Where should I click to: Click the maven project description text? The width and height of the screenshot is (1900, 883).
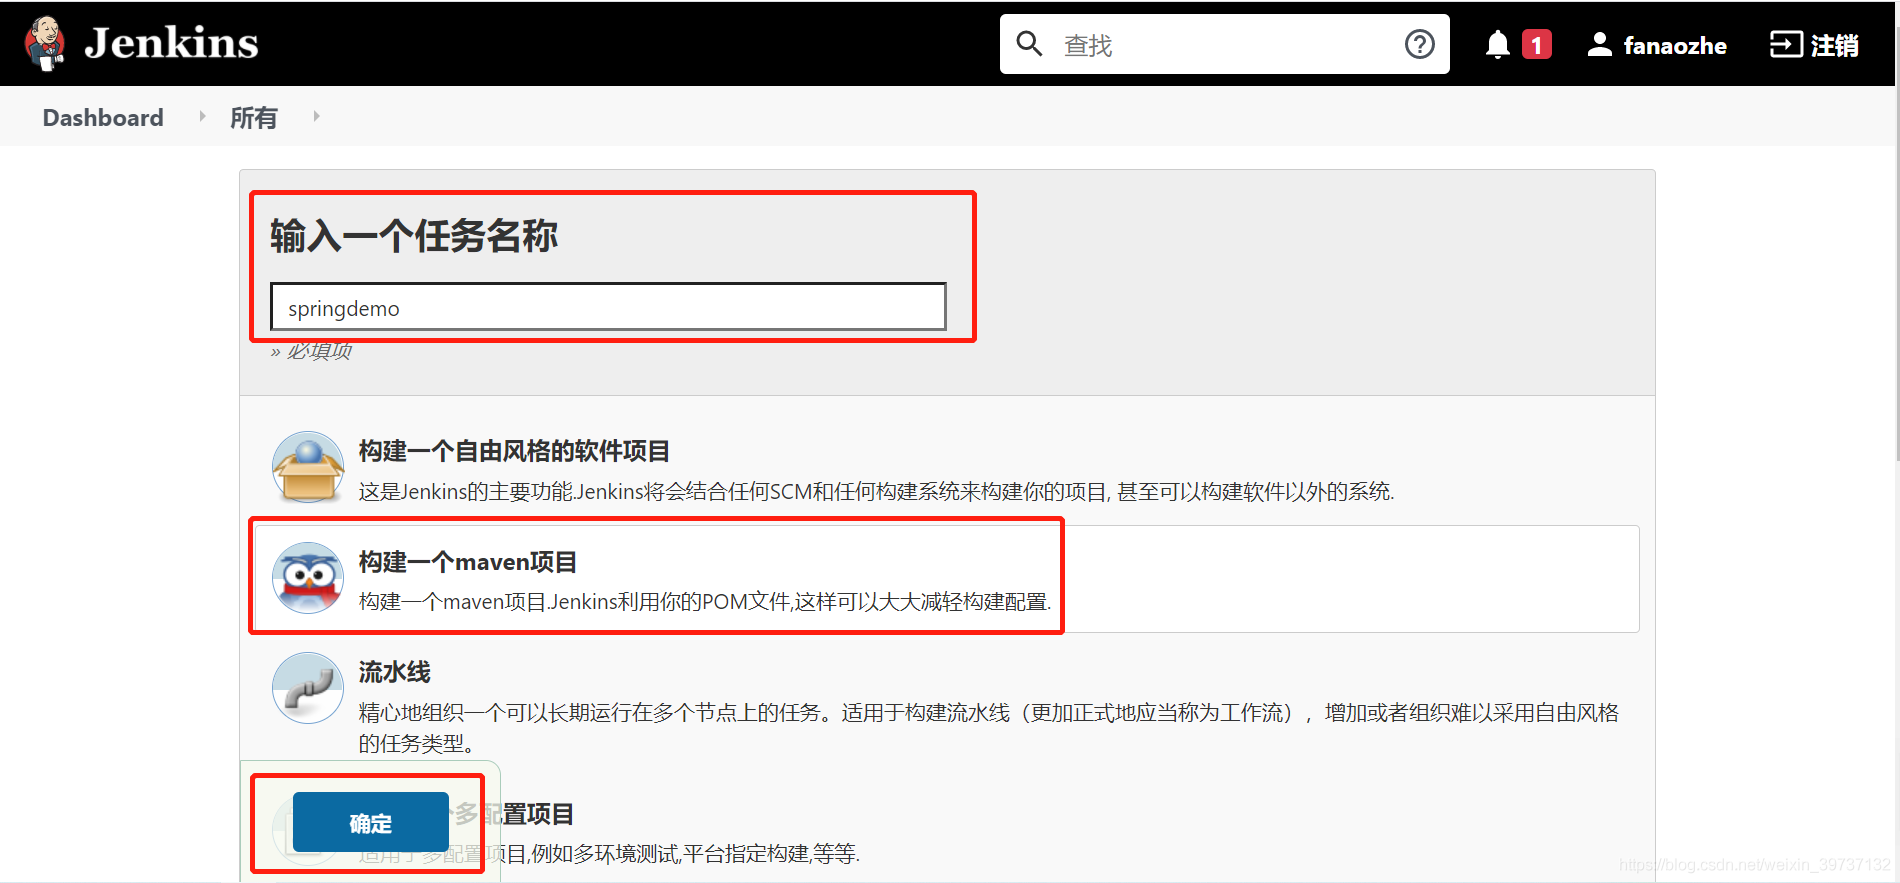click(x=705, y=602)
